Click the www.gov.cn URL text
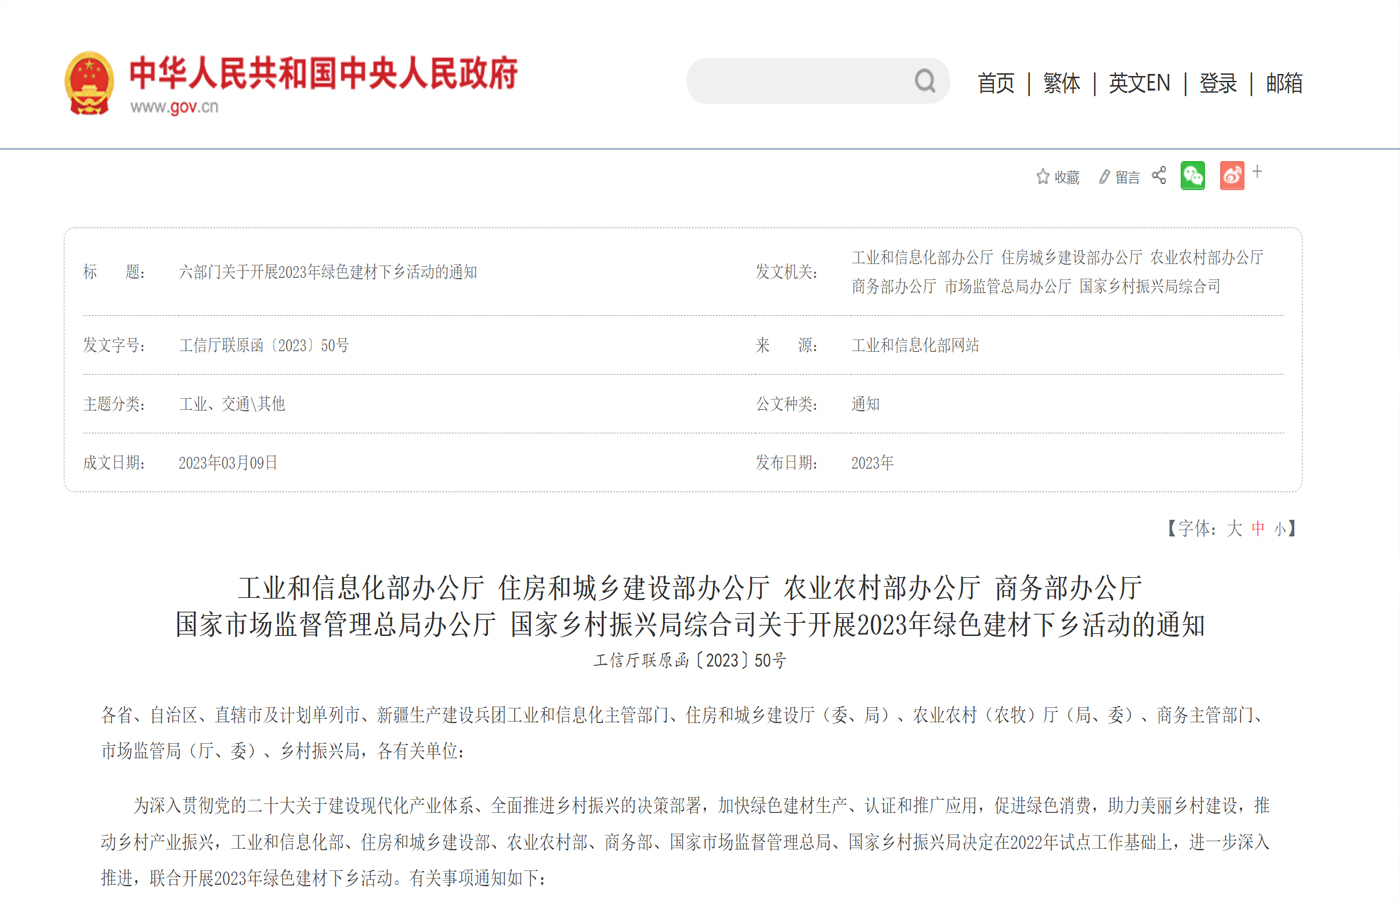This screenshot has height=900, width=1400. tap(174, 107)
